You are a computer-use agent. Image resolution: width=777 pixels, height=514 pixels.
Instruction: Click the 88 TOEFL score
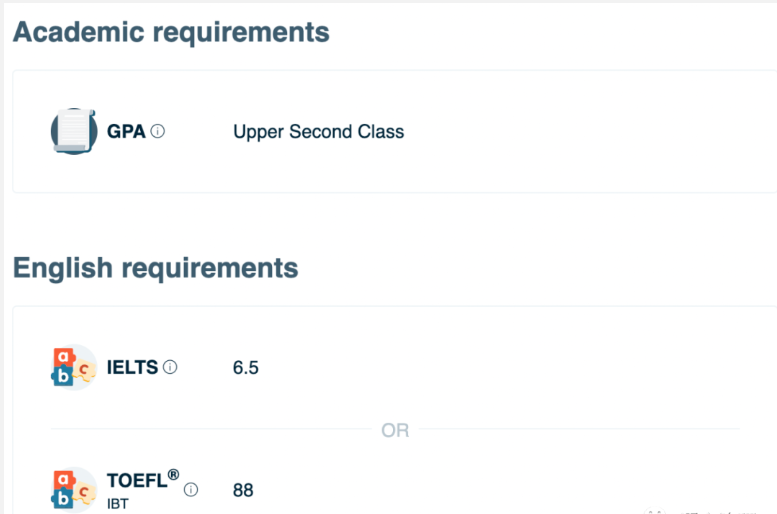pos(243,490)
